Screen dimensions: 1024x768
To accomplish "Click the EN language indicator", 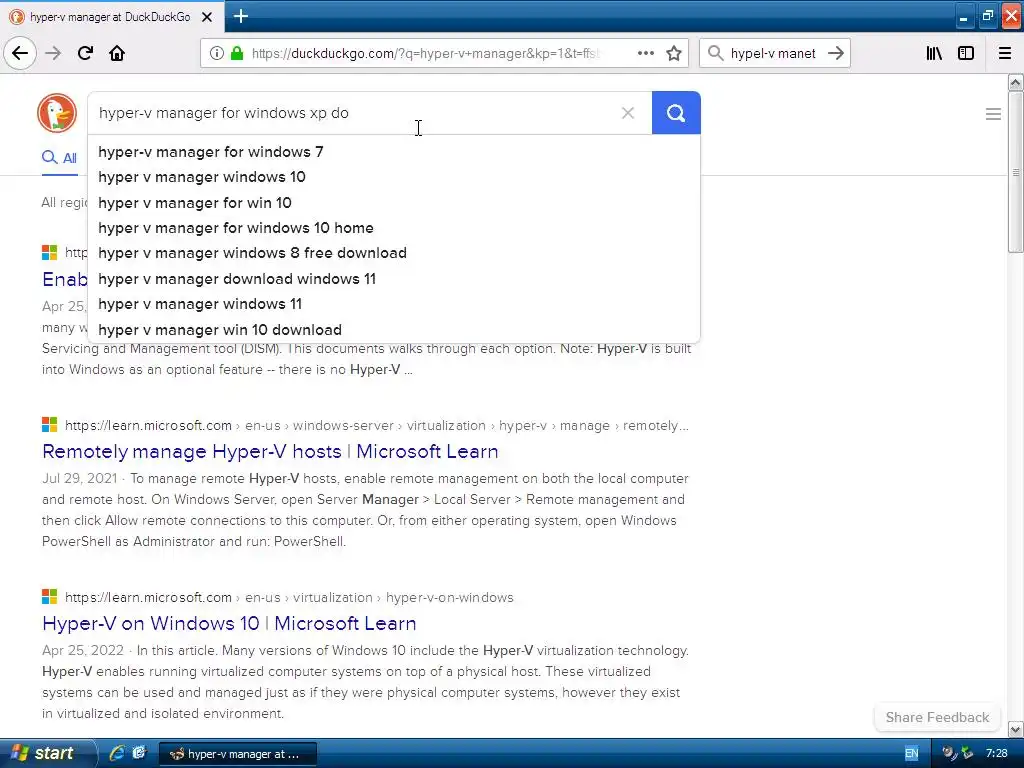I will point(911,754).
